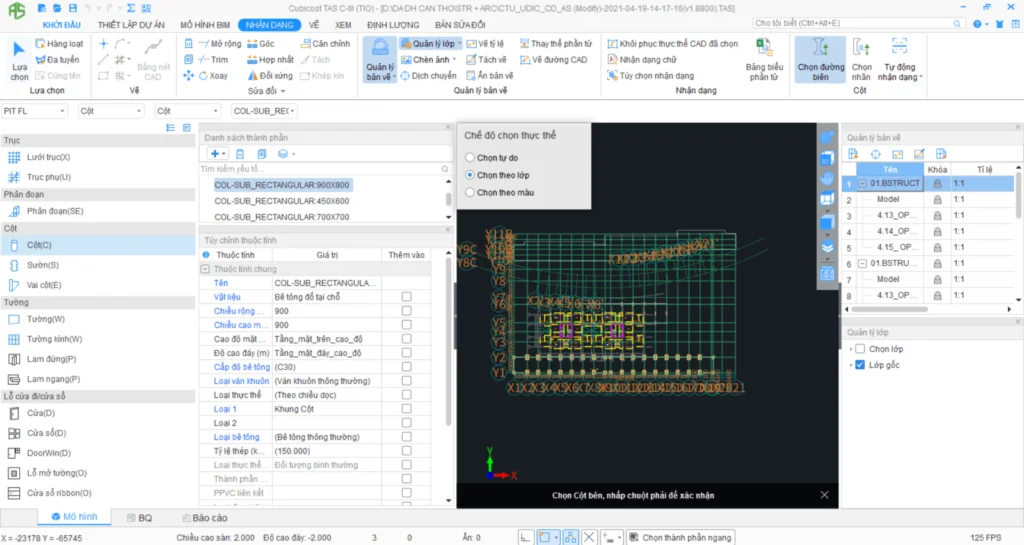Open Quản lý bản vẽ drawing manager
1024x545 pixels.
[380, 60]
